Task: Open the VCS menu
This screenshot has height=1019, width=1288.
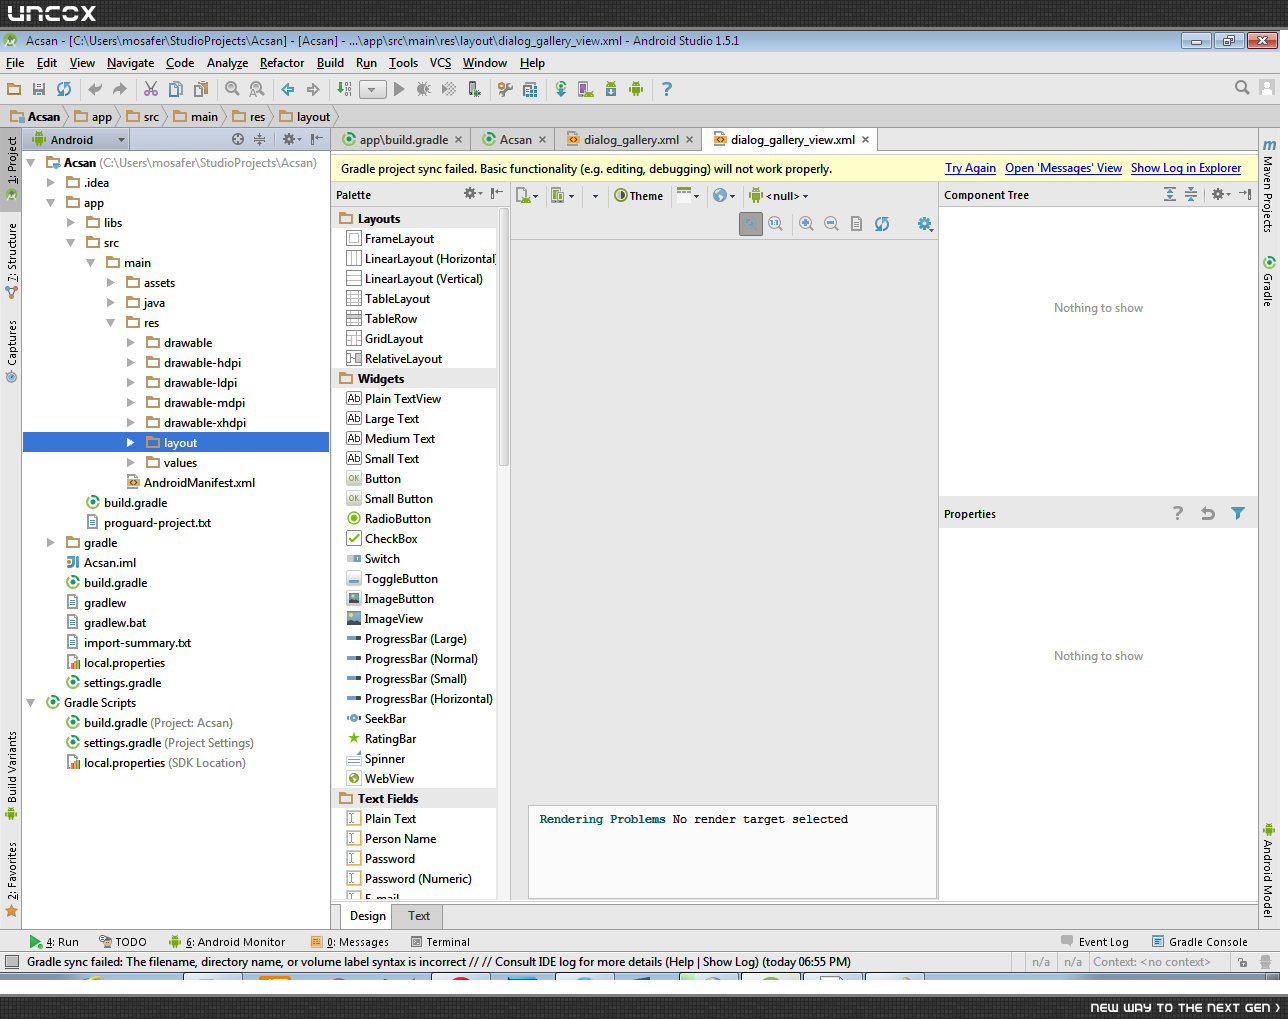Action: point(441,63)
